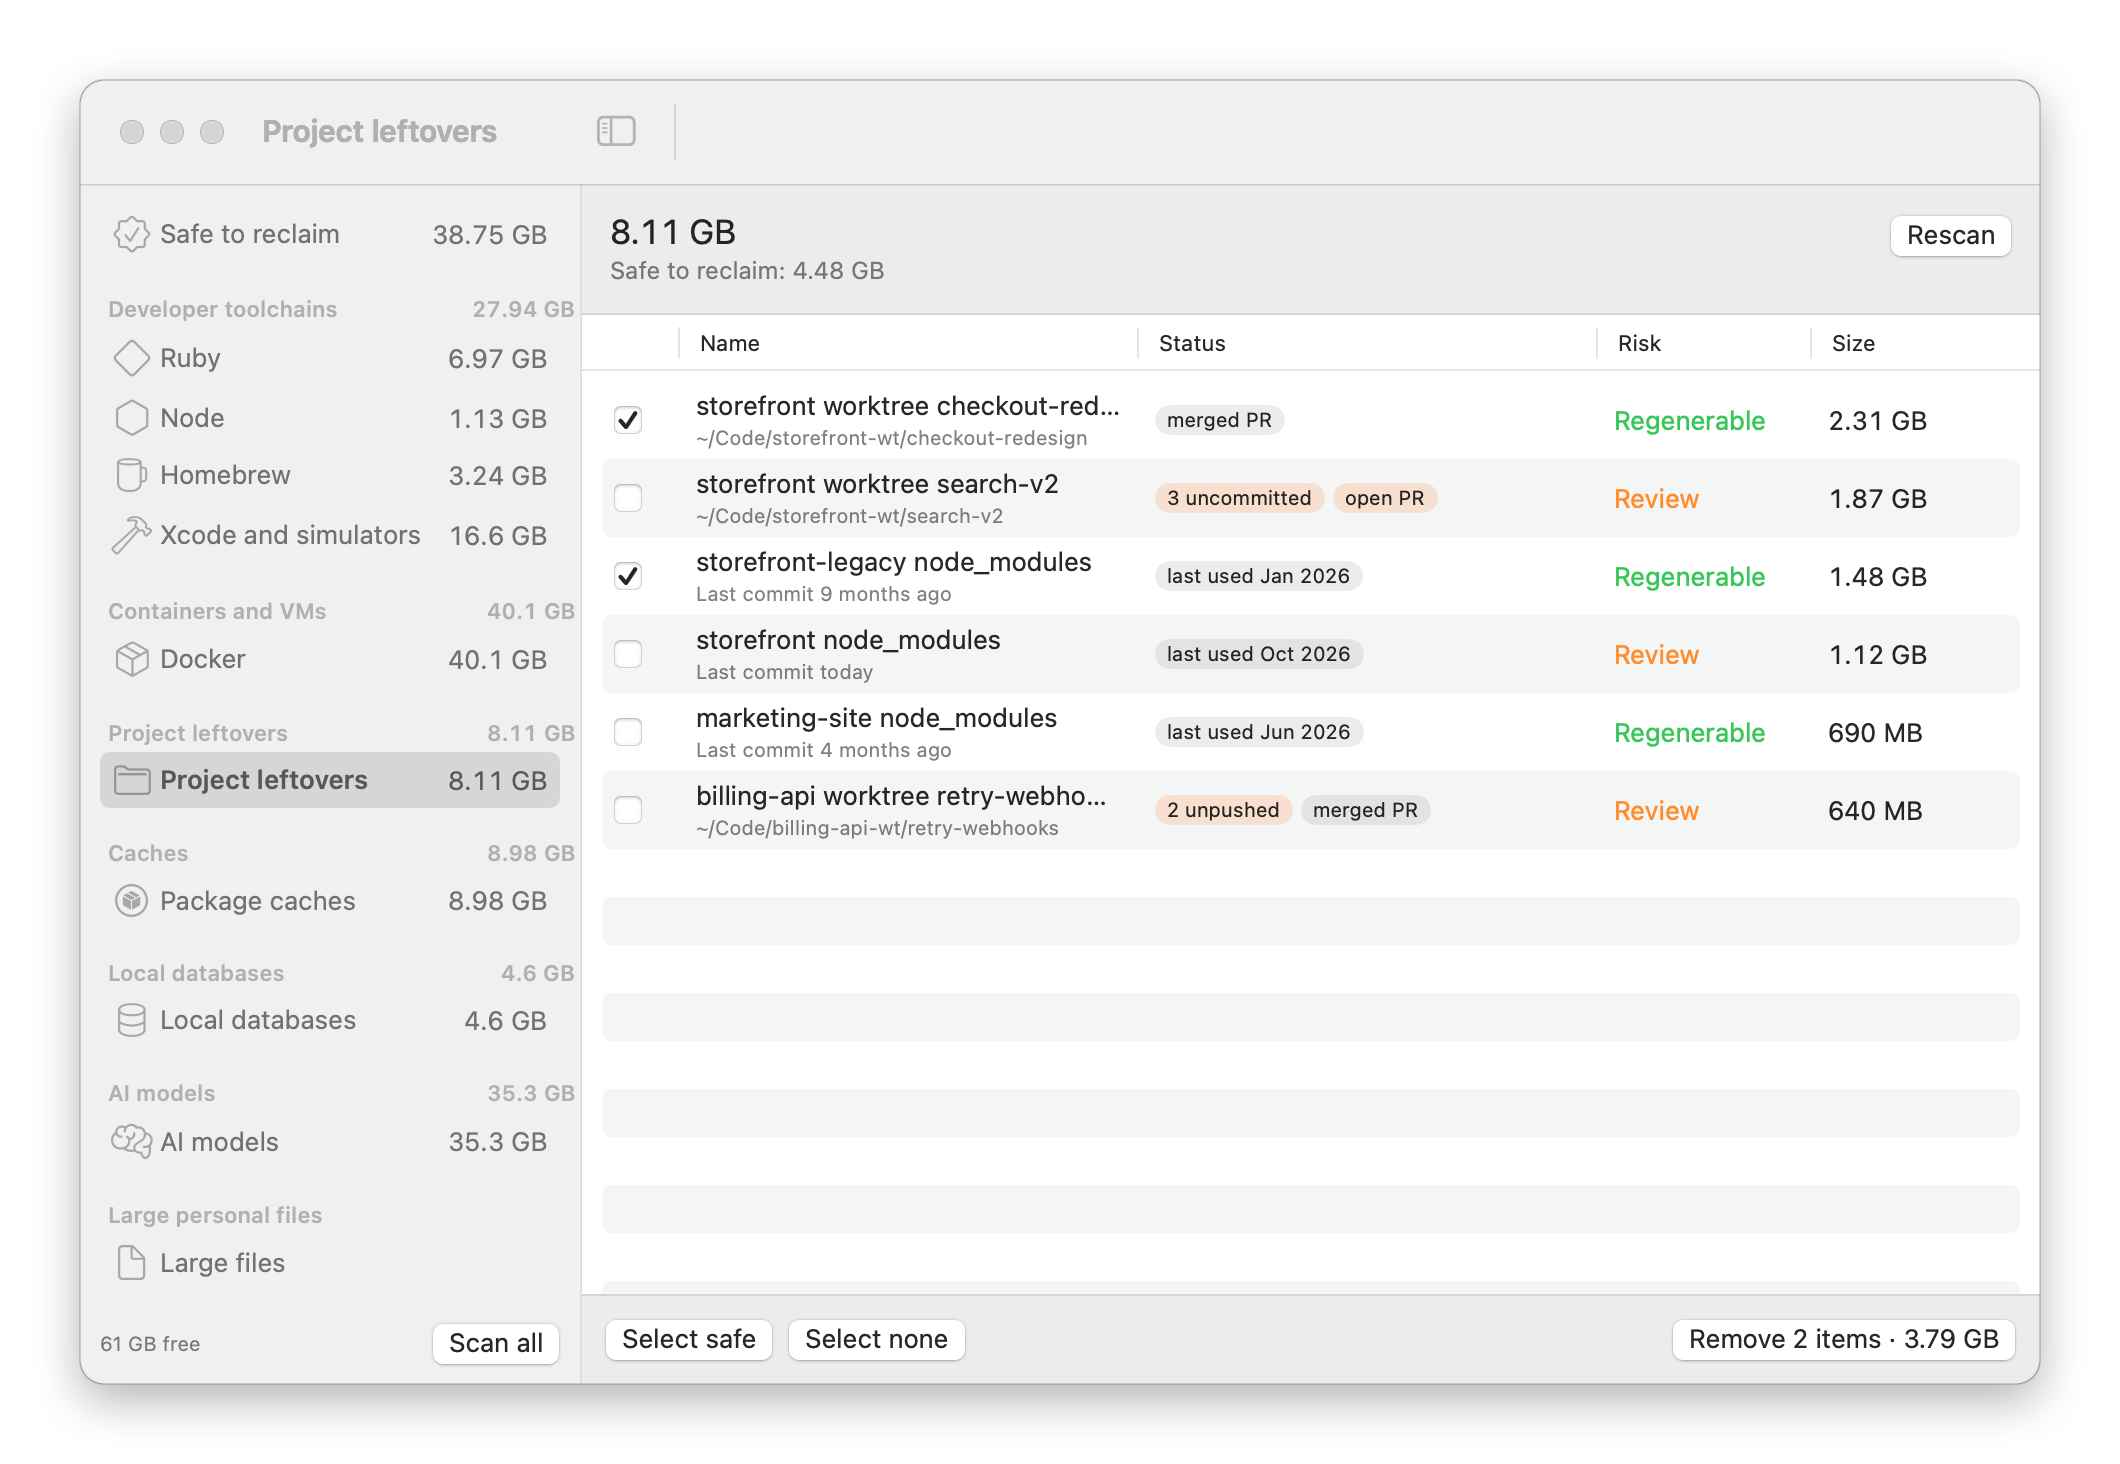Image resolution: width=2120 pixels, height=1464 pixels.
Task: Check the storefront node_modules checkbox
Action: [628, 654]
